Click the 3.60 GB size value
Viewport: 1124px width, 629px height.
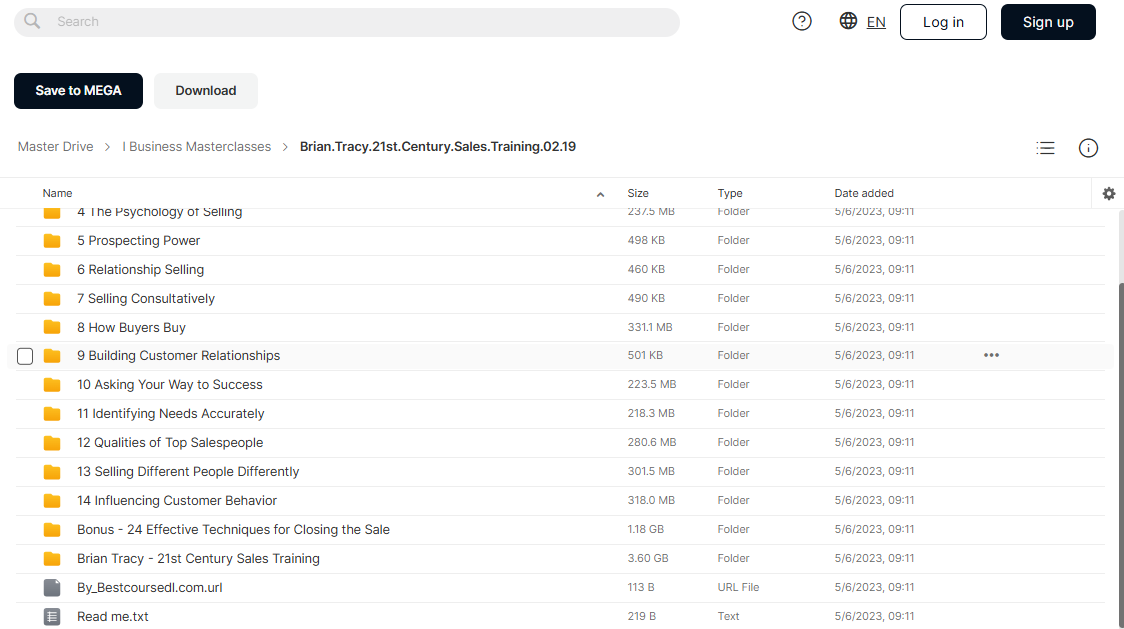(x=648, y=558)
